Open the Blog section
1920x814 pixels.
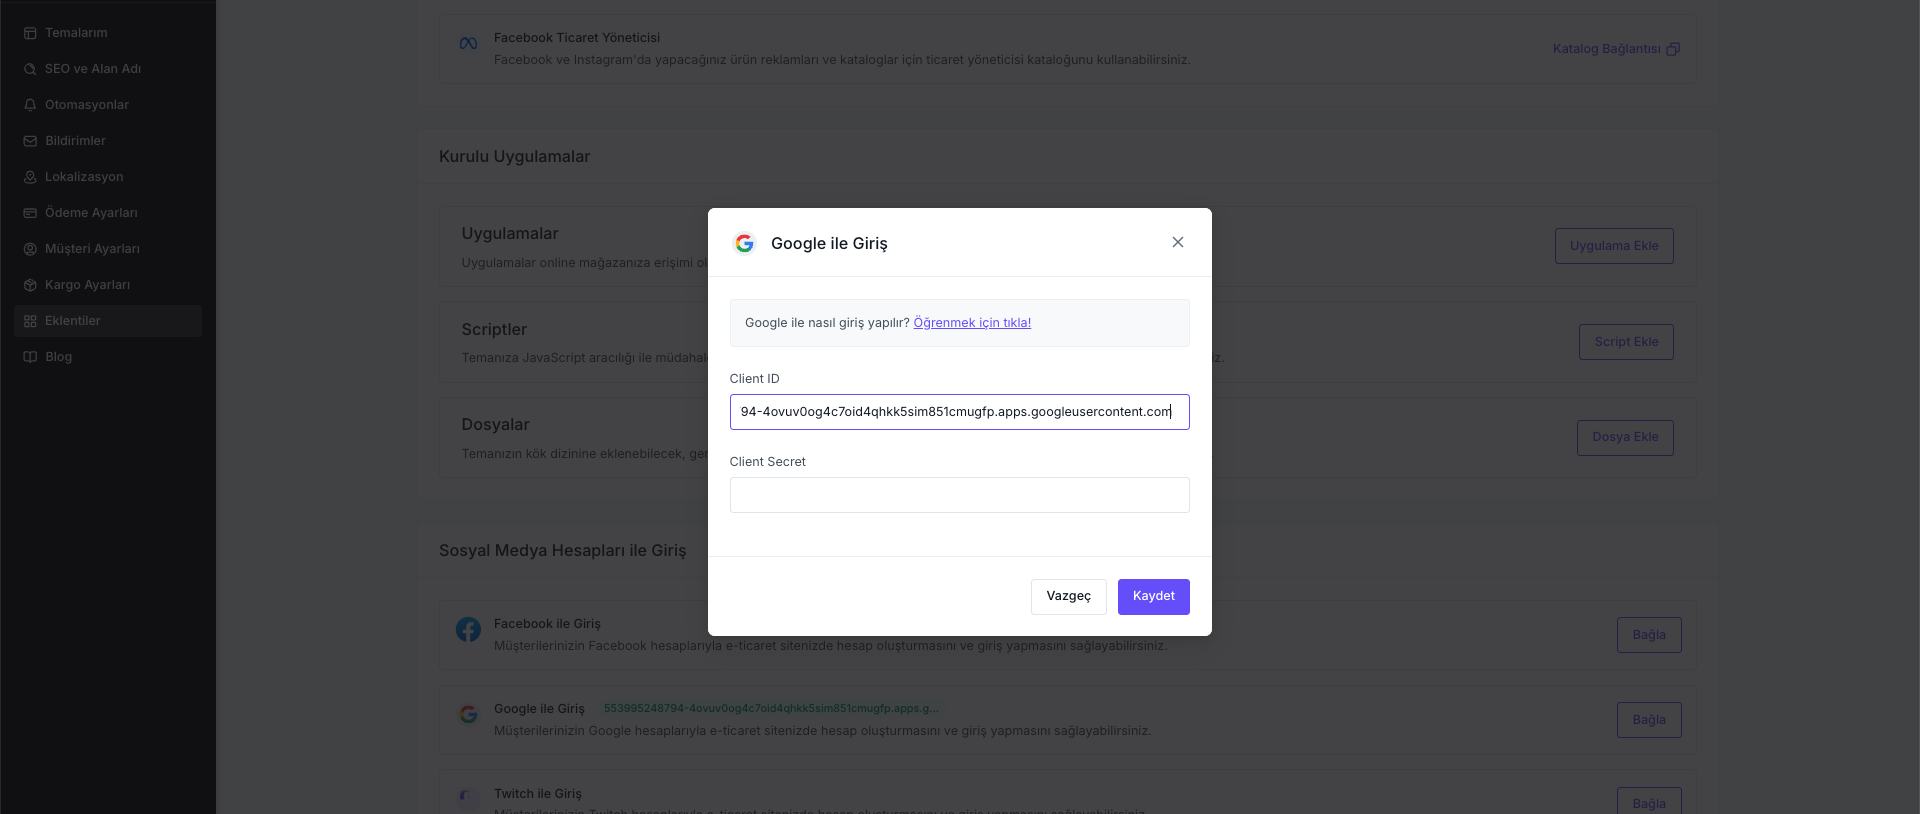(x=108, y=357)
